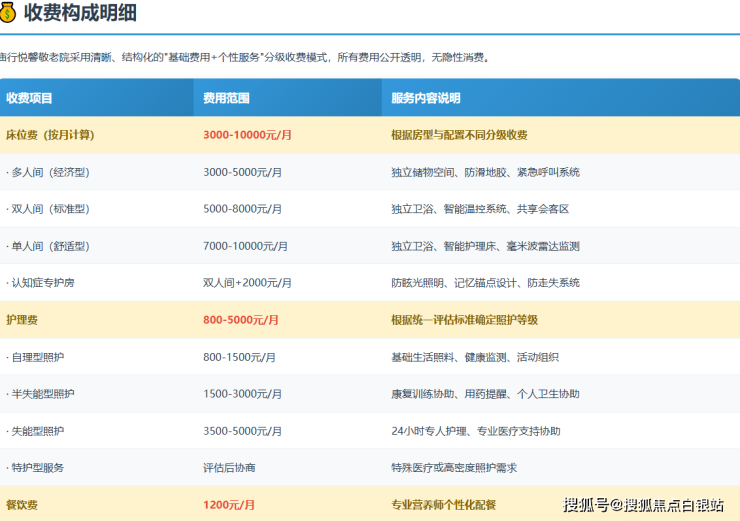The height and width of the screenshot is (521, 740).
Task: Select the 收费项目 column header
Action: pos(29,98)
